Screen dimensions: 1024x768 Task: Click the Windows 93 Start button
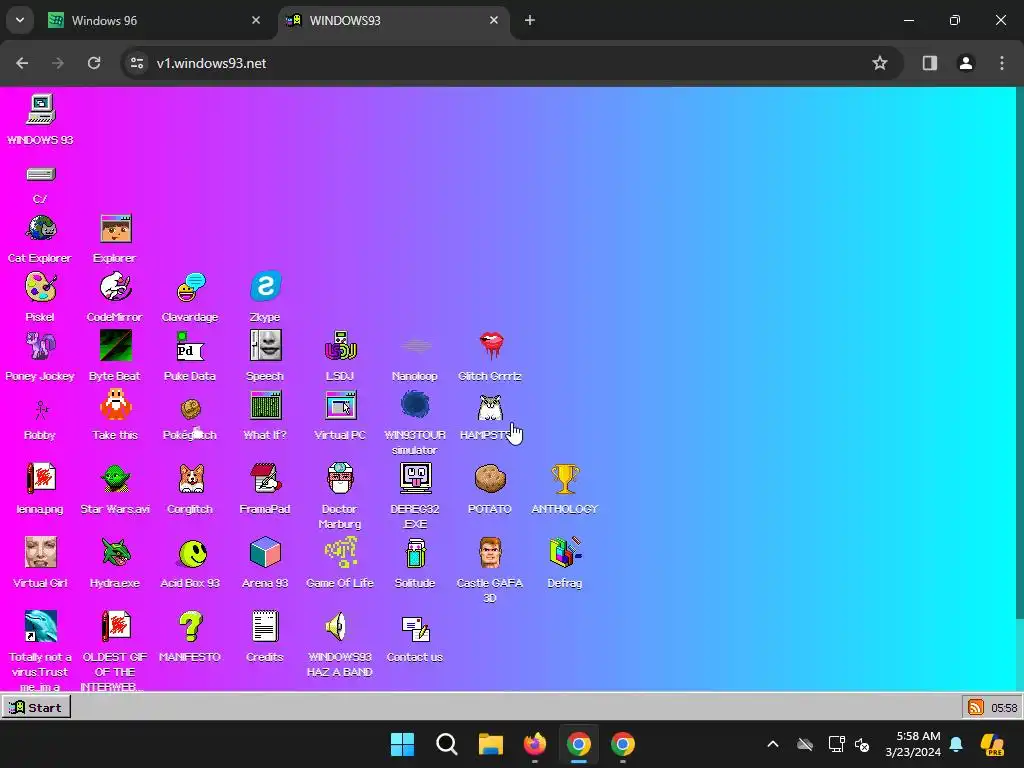point(36,707)
